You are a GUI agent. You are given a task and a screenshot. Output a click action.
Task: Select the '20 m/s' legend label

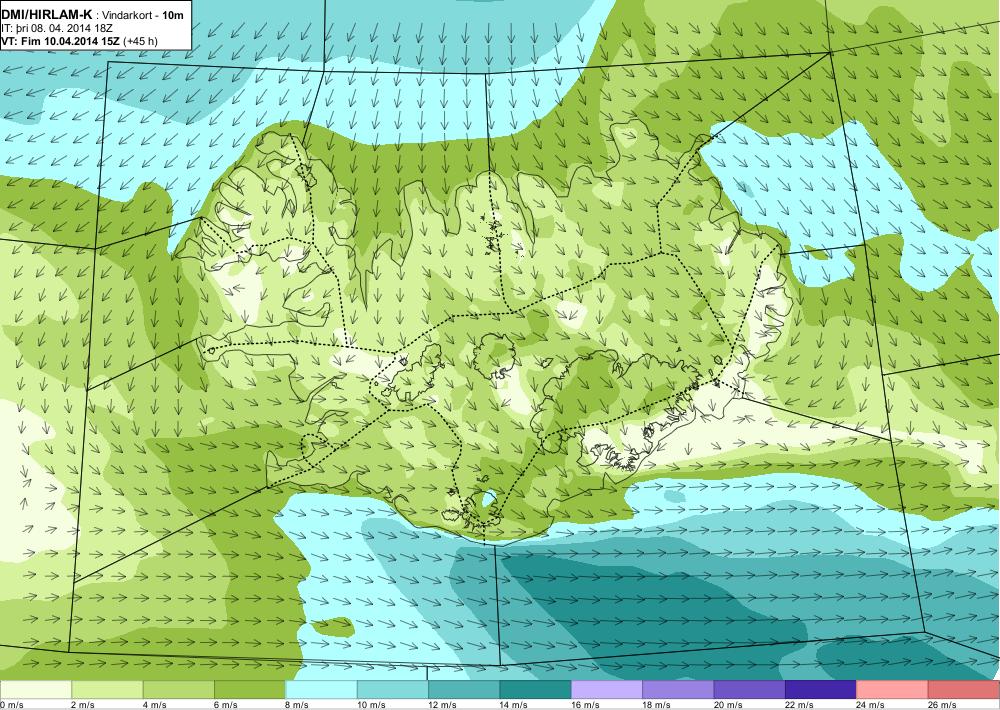click(x=728, y=705)
